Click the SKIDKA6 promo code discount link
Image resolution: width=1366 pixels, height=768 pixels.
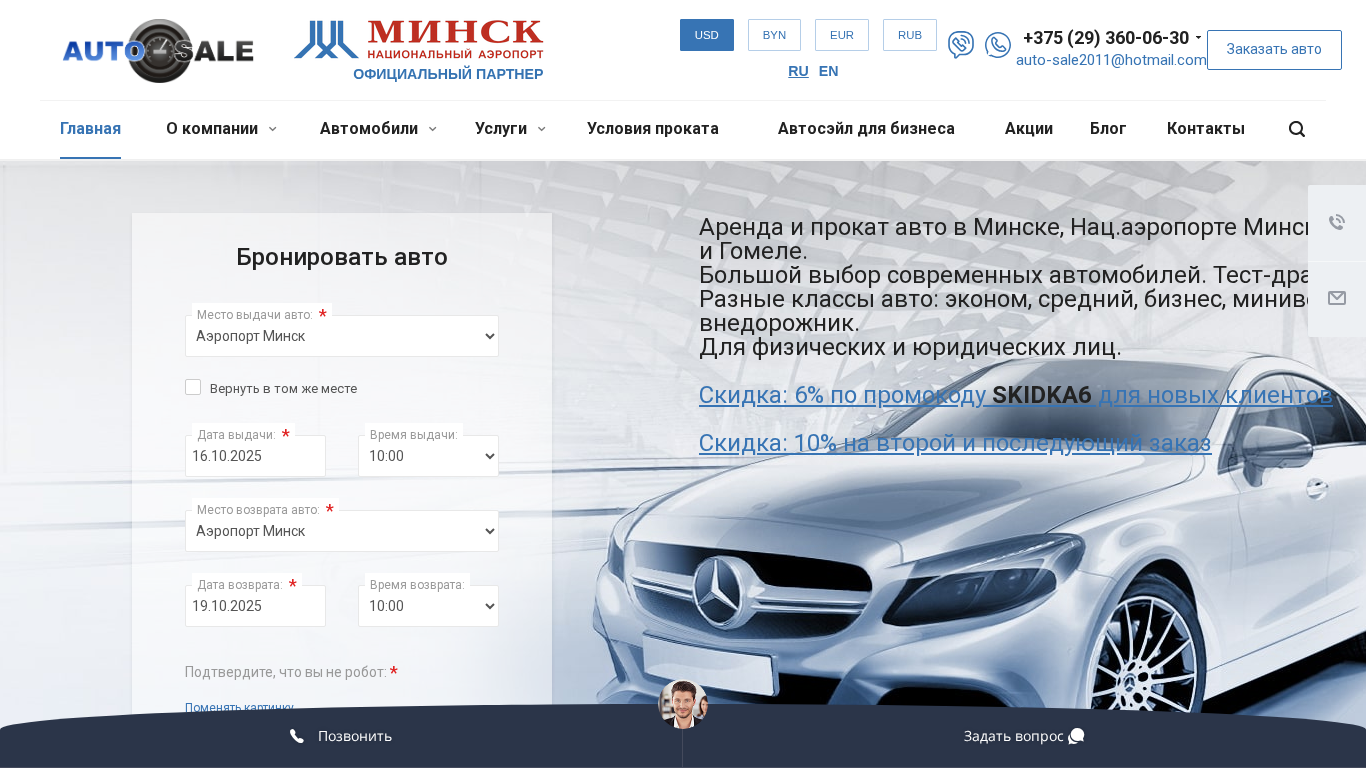click(1016, 395)
